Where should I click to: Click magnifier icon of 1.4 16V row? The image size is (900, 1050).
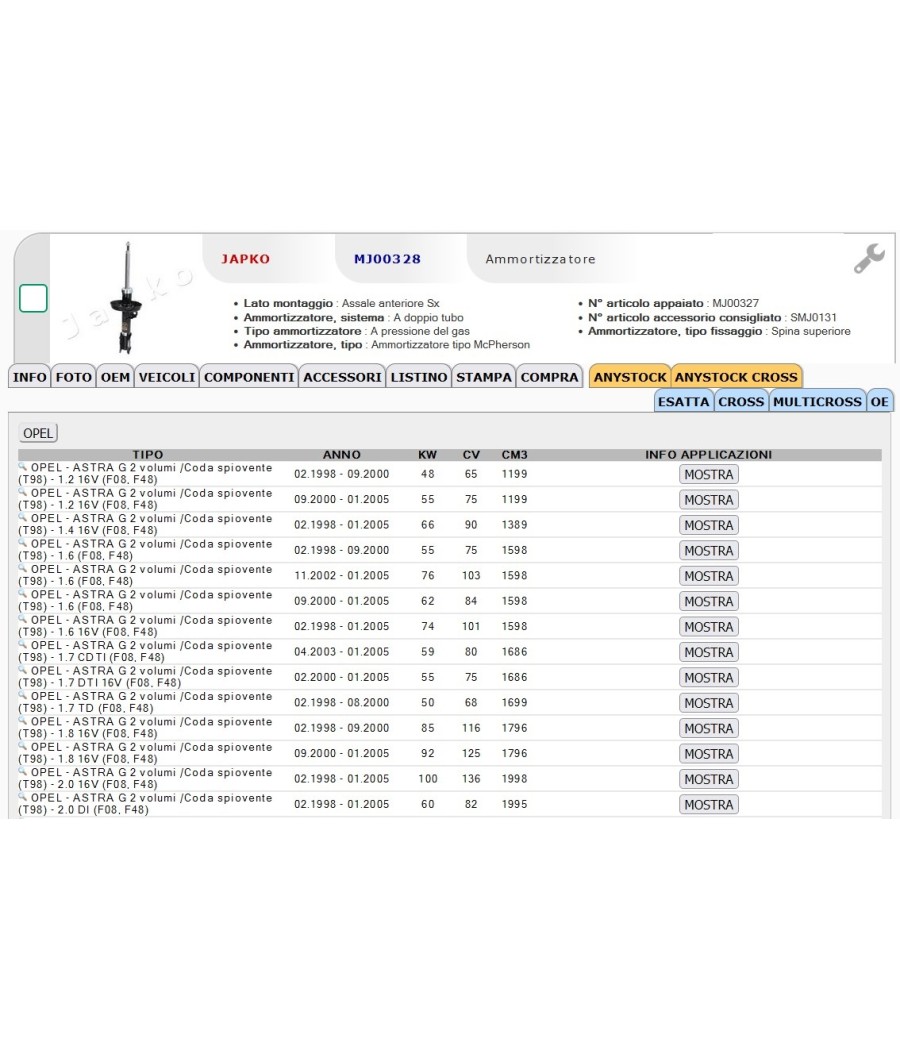[22, 517]
